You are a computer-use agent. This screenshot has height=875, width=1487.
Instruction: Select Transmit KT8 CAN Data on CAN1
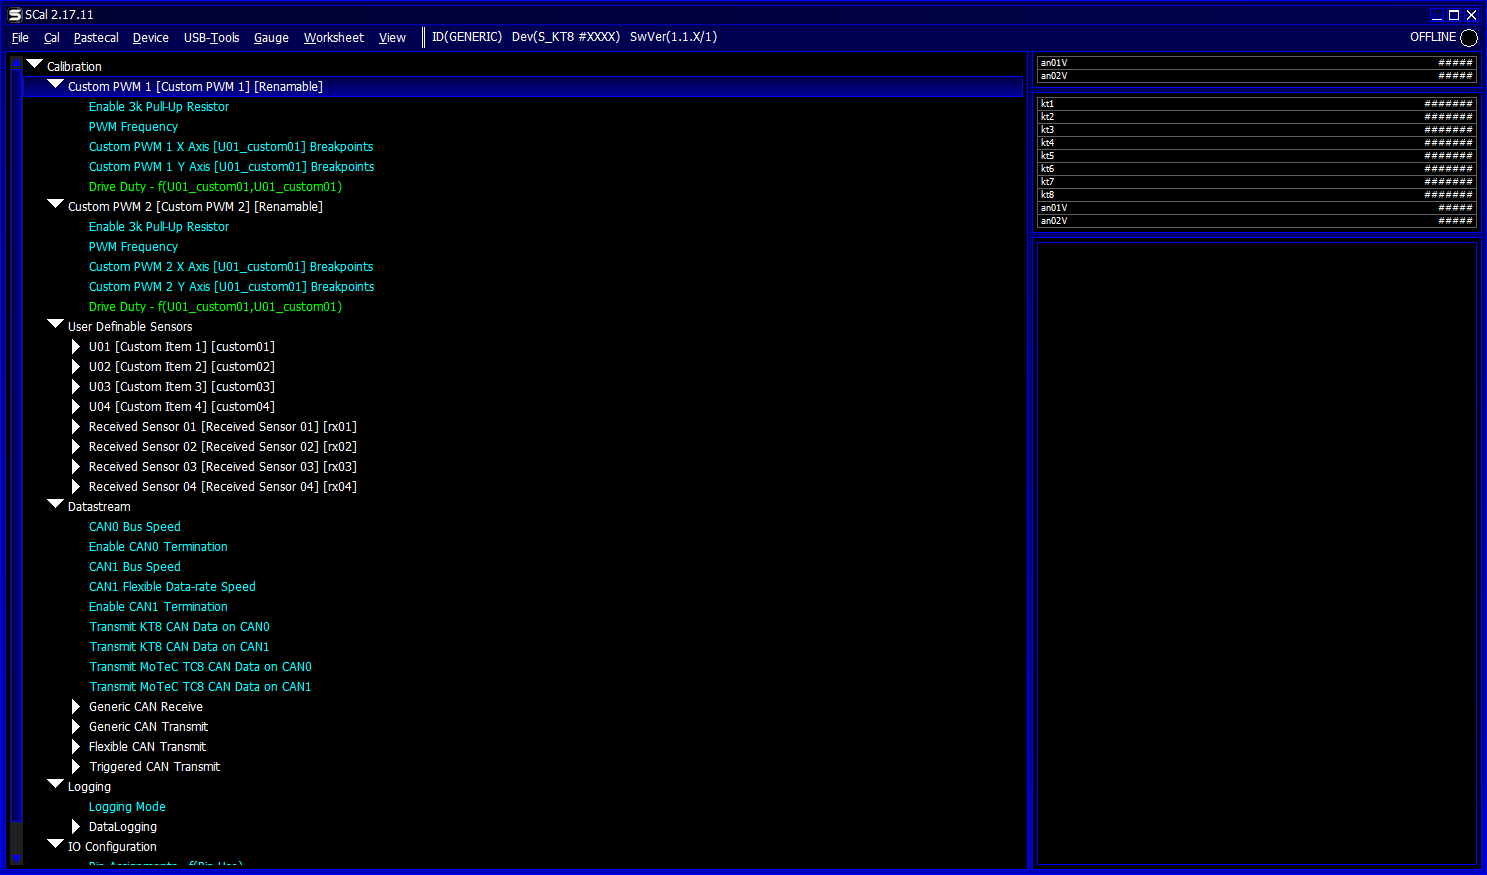[x=179, y=647]
